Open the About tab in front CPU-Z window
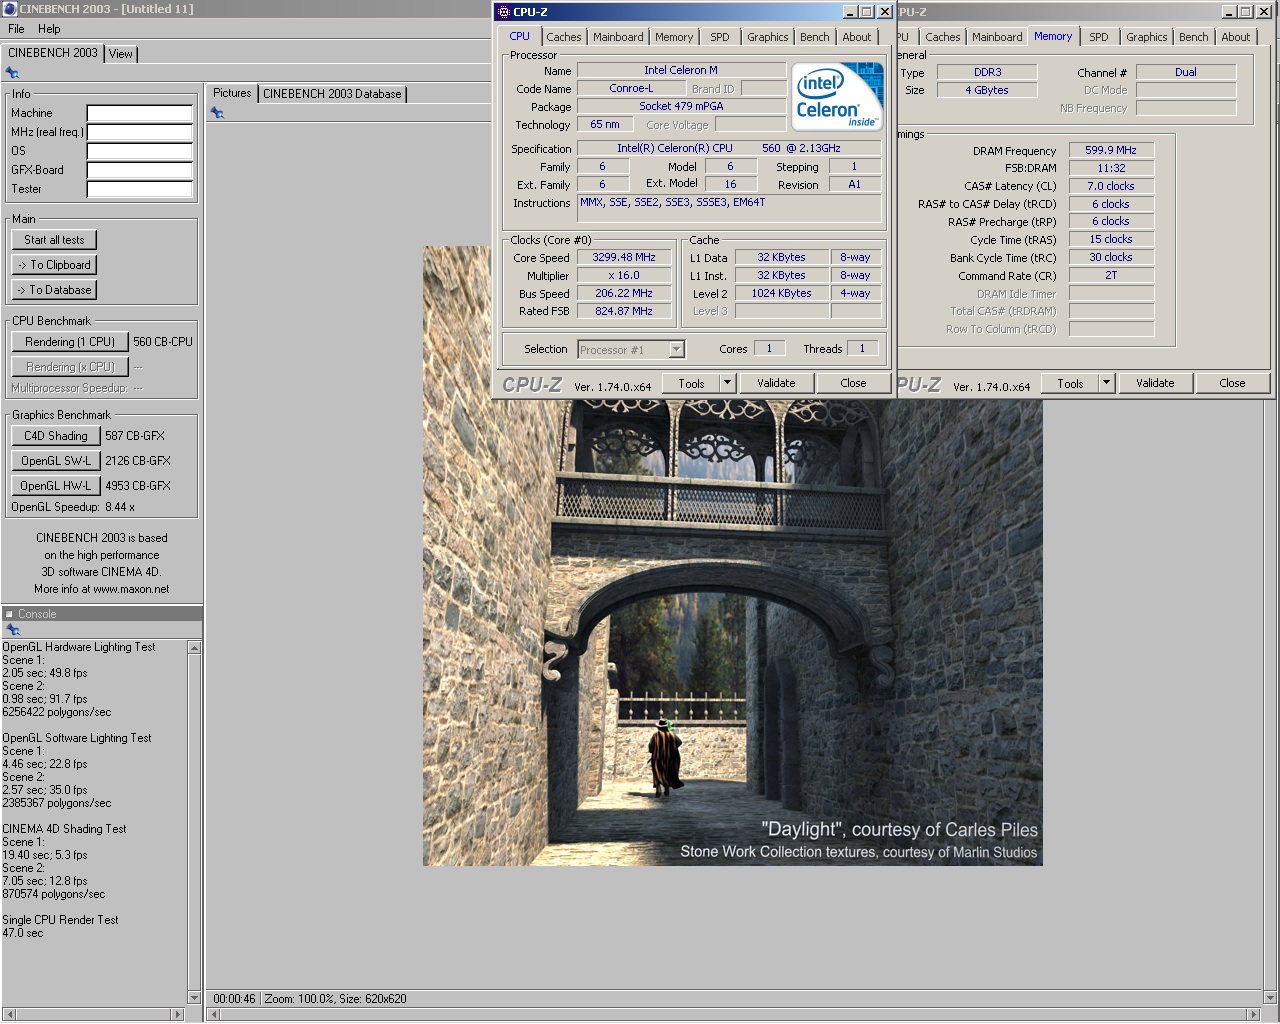Viewport: 1280px width, 1024px height. [857, 37]
